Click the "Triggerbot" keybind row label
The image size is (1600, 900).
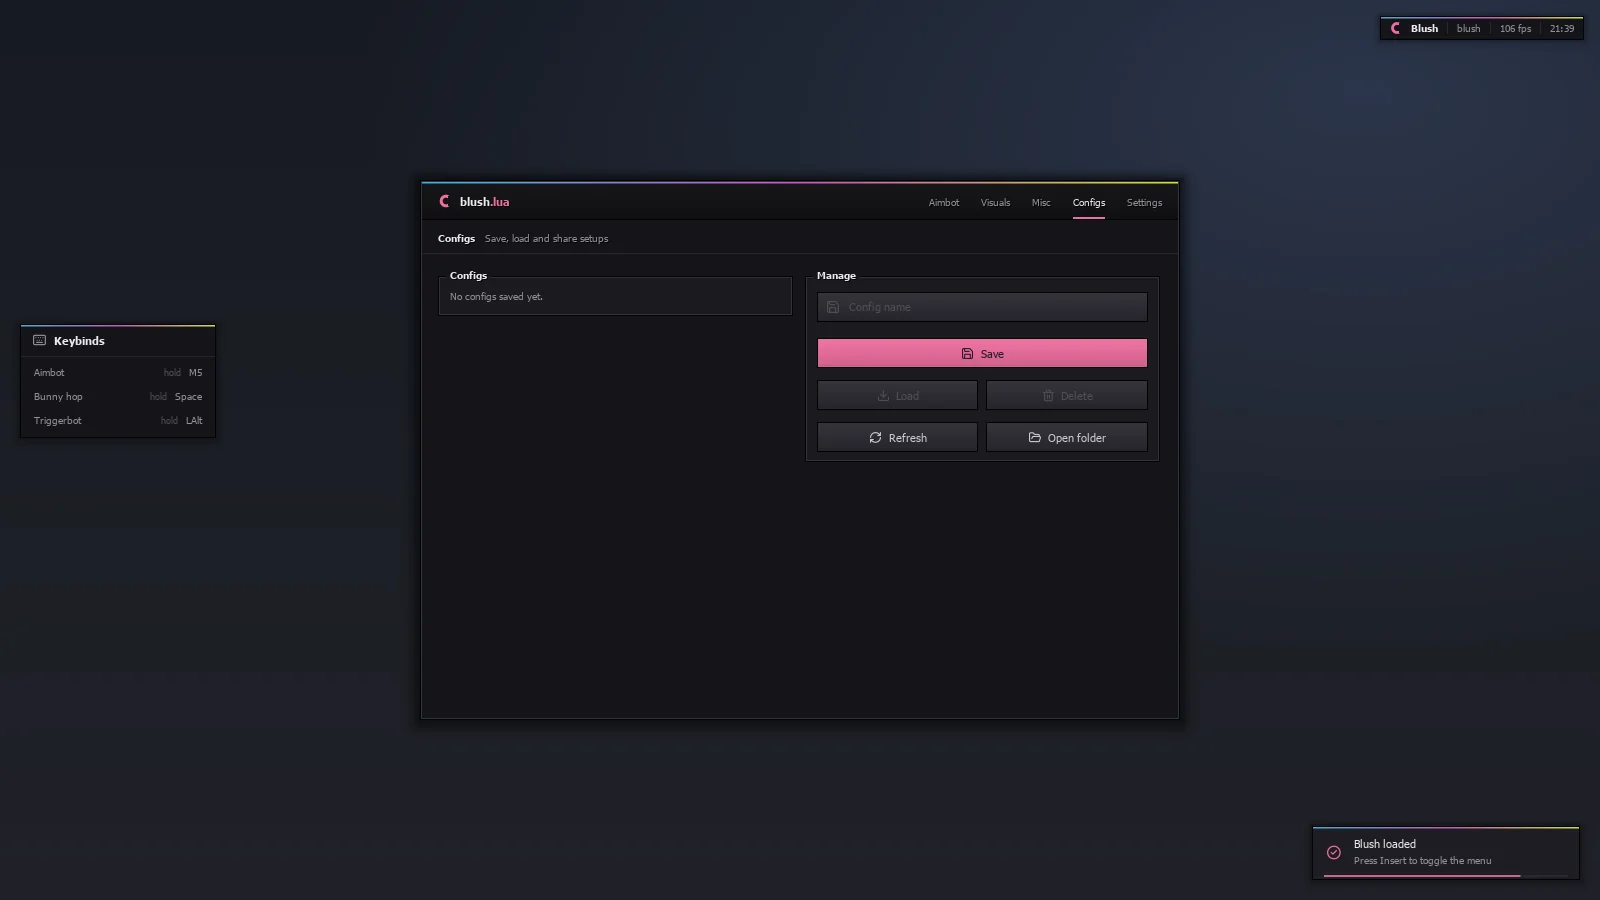pos(57,421)
